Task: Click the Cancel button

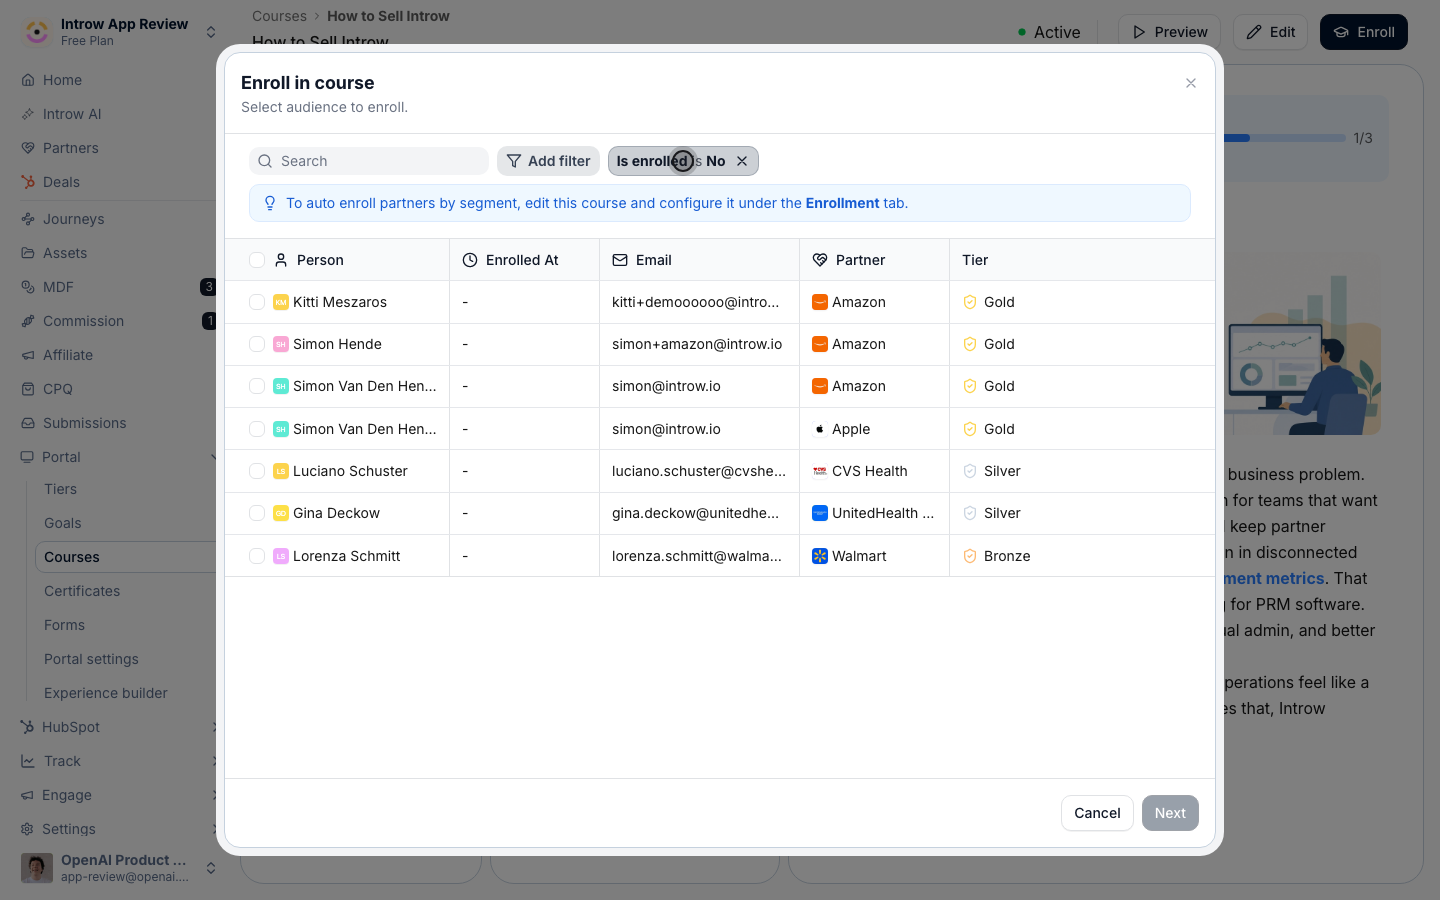Action: (1097, 813)
